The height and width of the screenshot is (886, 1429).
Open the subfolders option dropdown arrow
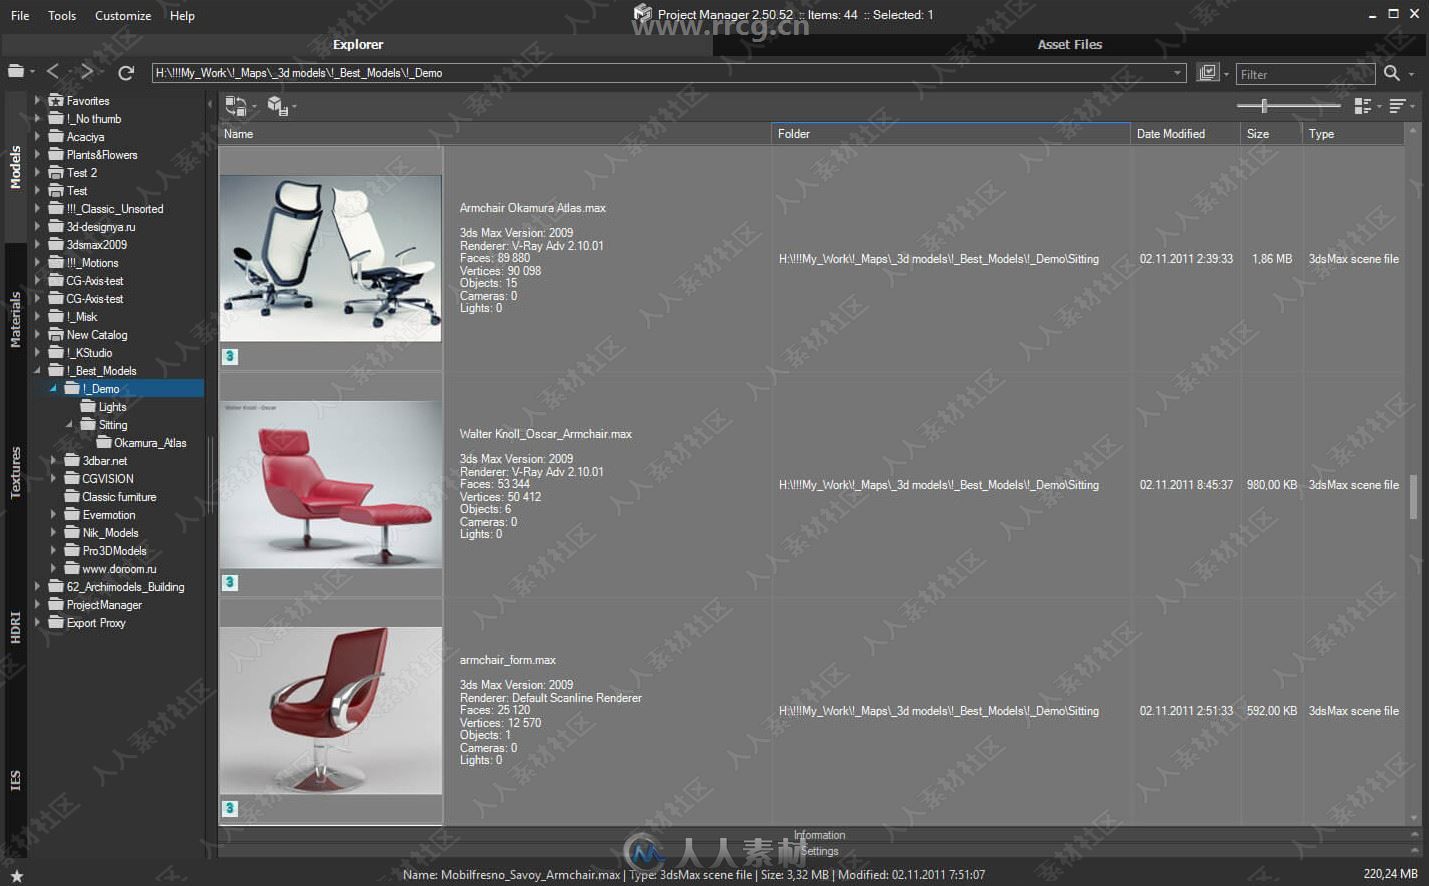pyautogui.click(x=1226, y=74)
